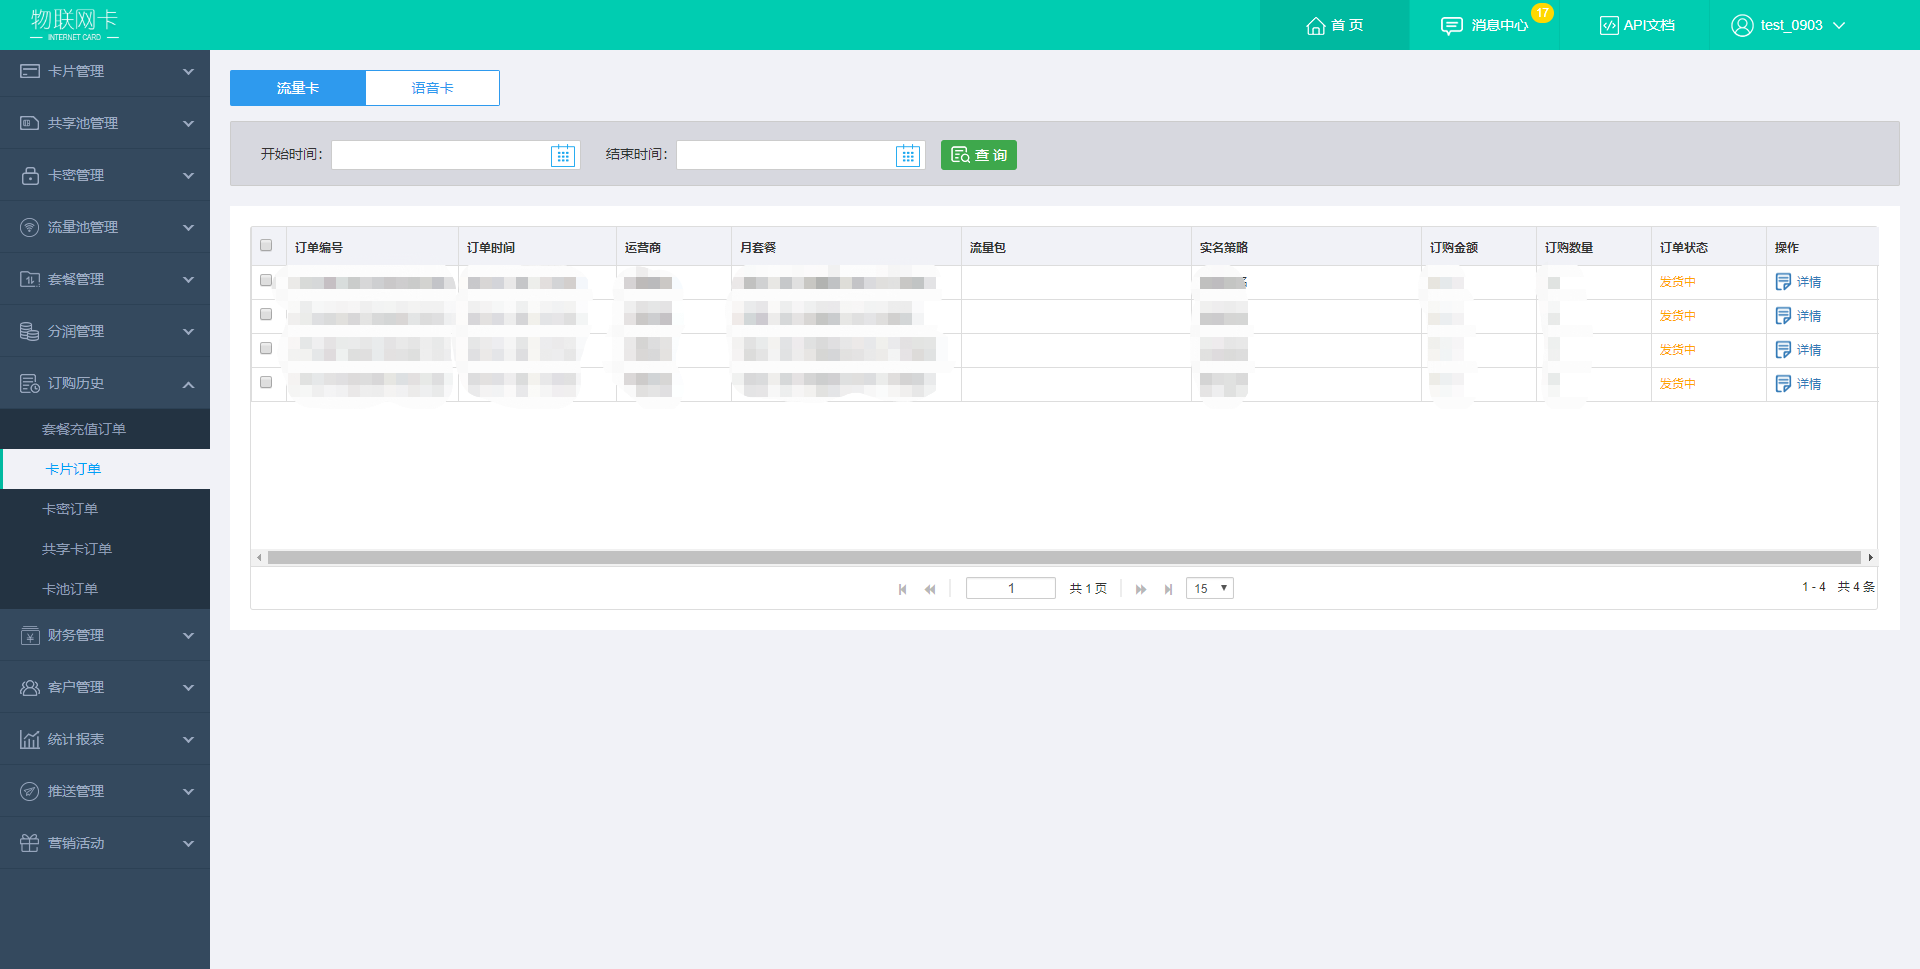Screen dimensions: 1920x969
Task: Click the 营销活动 gift icon
Action: [x=30, y=843]
